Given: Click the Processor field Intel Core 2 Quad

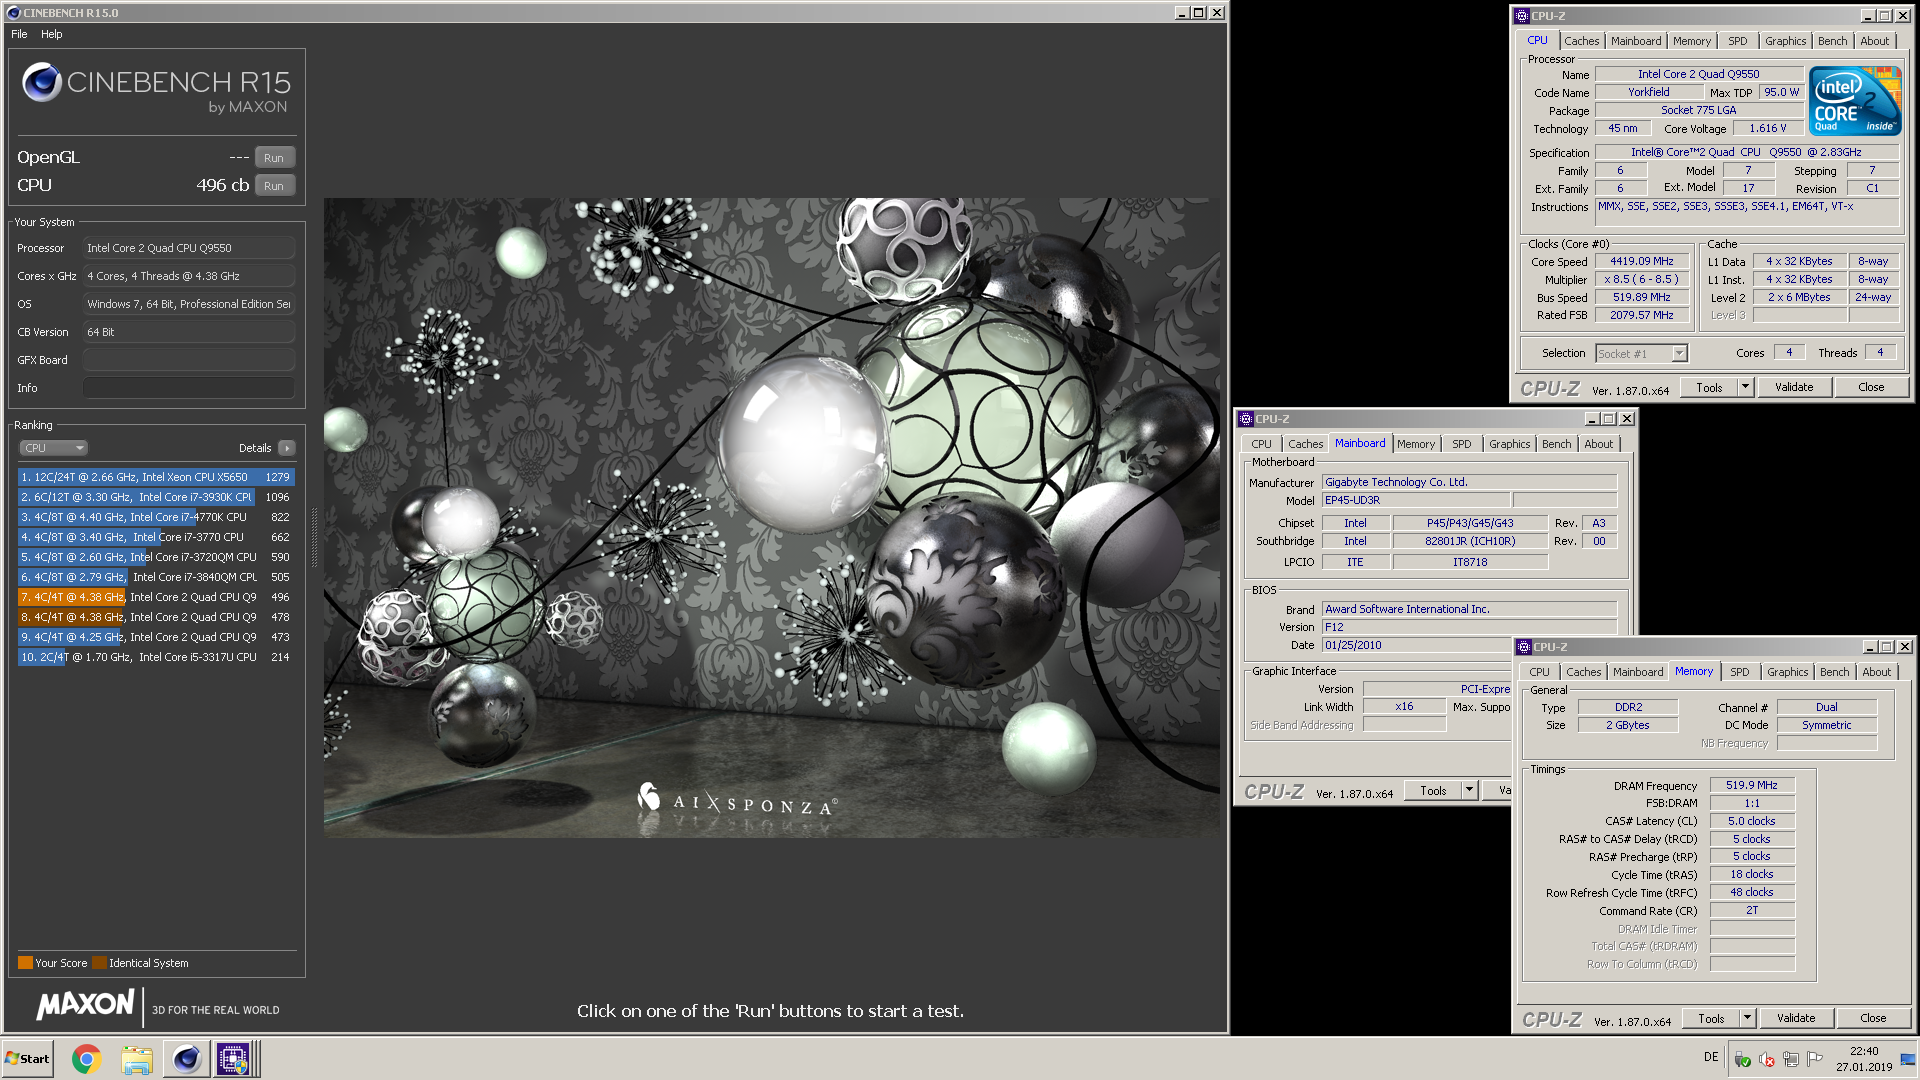Looking at the screenshot, I should pos(189,248).
